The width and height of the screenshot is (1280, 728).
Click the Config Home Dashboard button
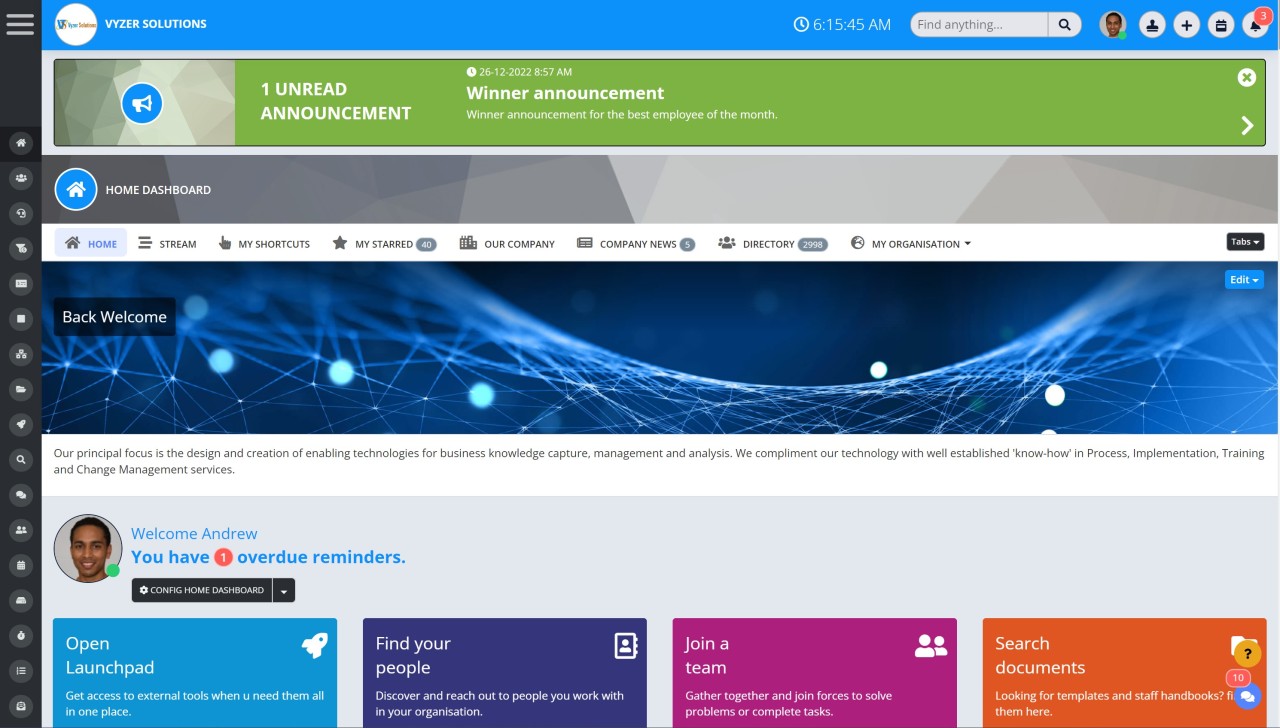coord(200,590)
